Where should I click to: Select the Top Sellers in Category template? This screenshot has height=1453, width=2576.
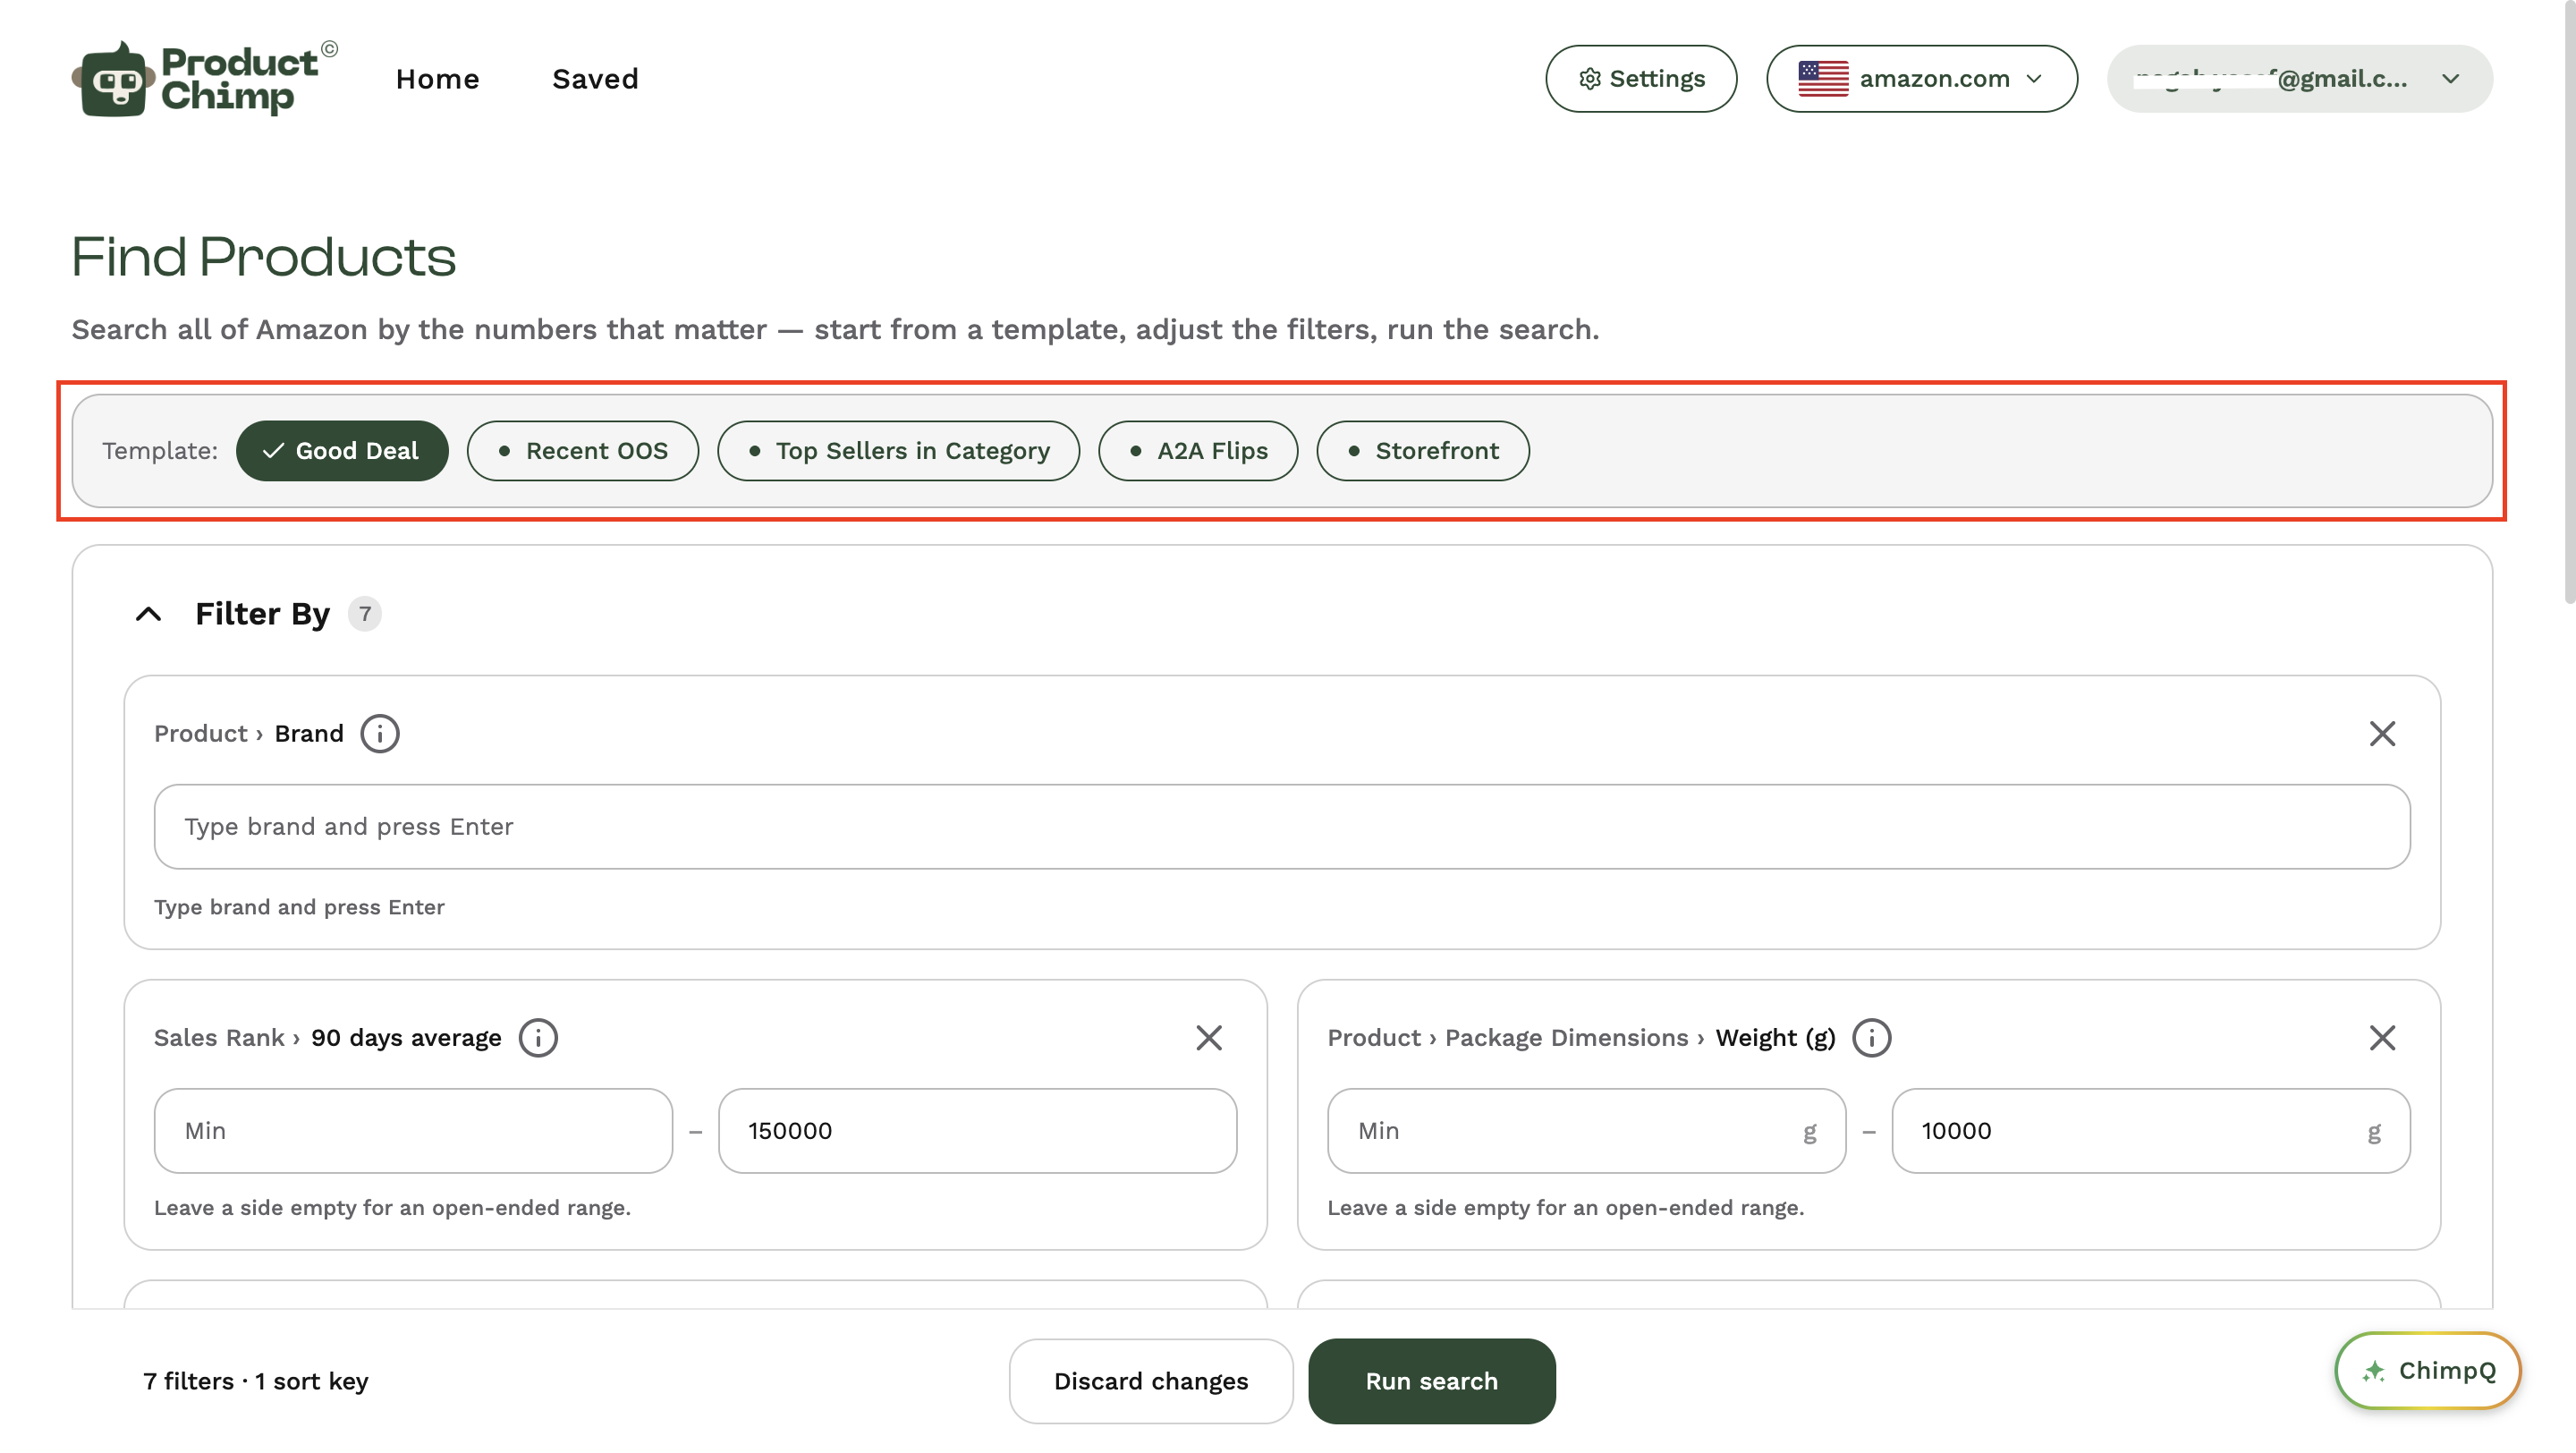pyautogui.click(x=898, y=451)
